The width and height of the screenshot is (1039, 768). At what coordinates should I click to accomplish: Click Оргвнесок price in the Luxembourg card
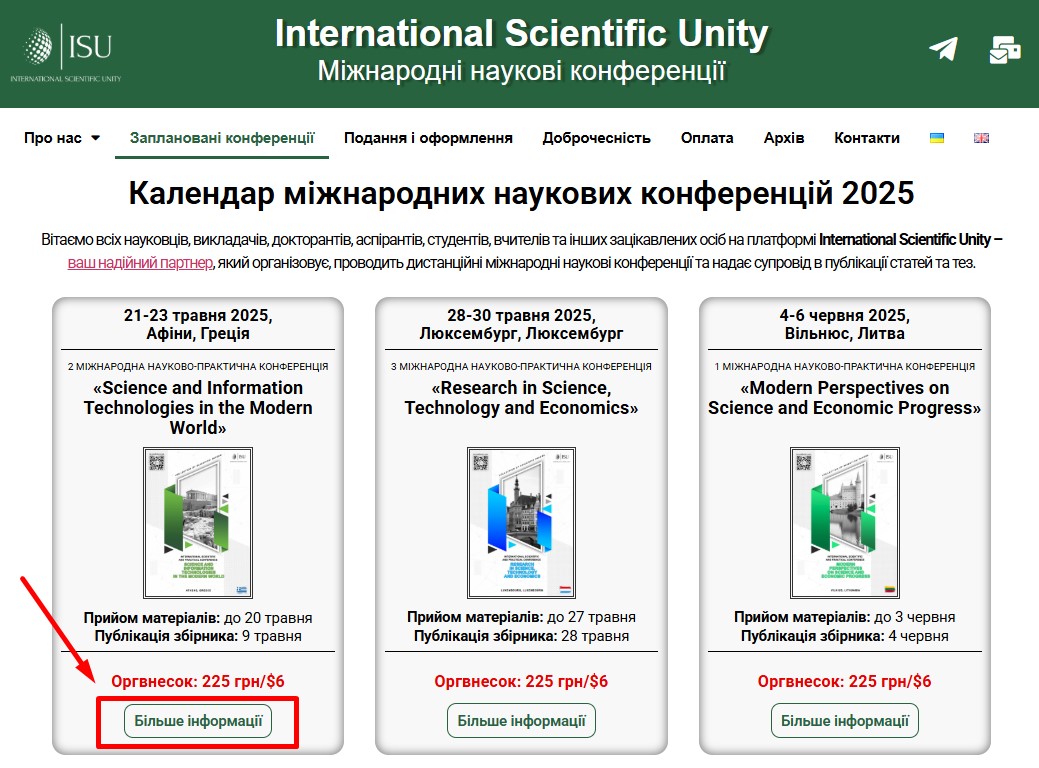(x=521, y=681)
